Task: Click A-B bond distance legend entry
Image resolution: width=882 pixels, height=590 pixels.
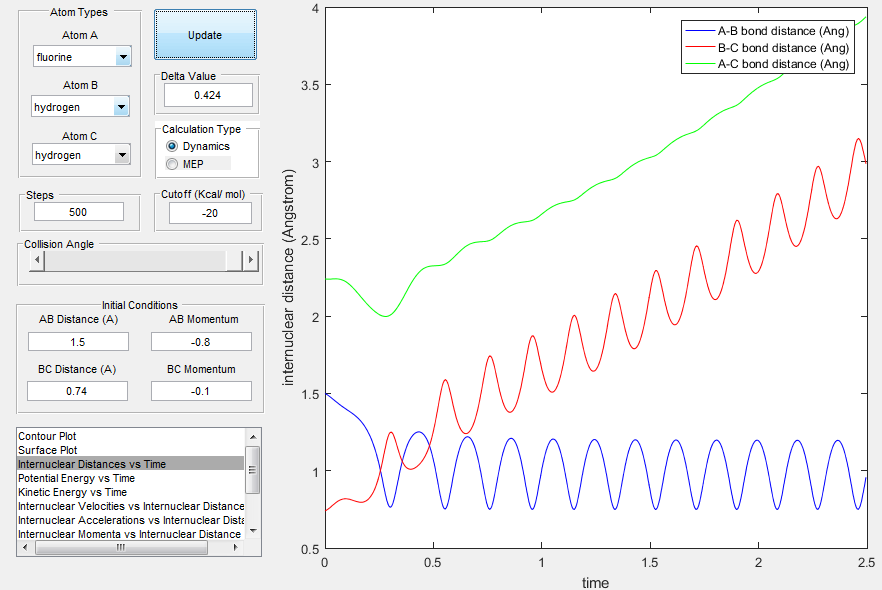Action: coord(768,31)
